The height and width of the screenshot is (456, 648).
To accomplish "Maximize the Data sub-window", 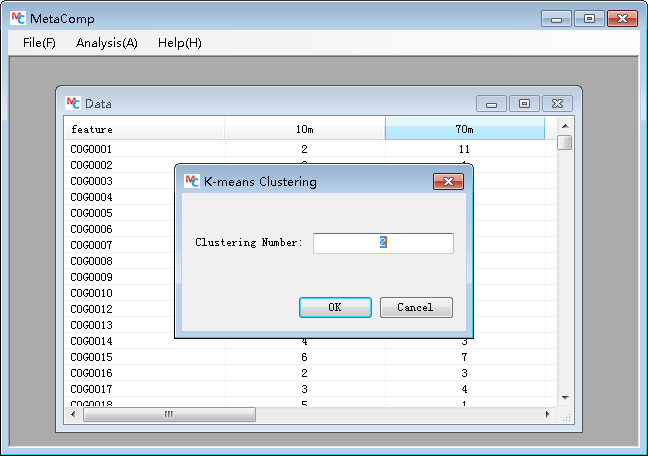I will [524, 103].
